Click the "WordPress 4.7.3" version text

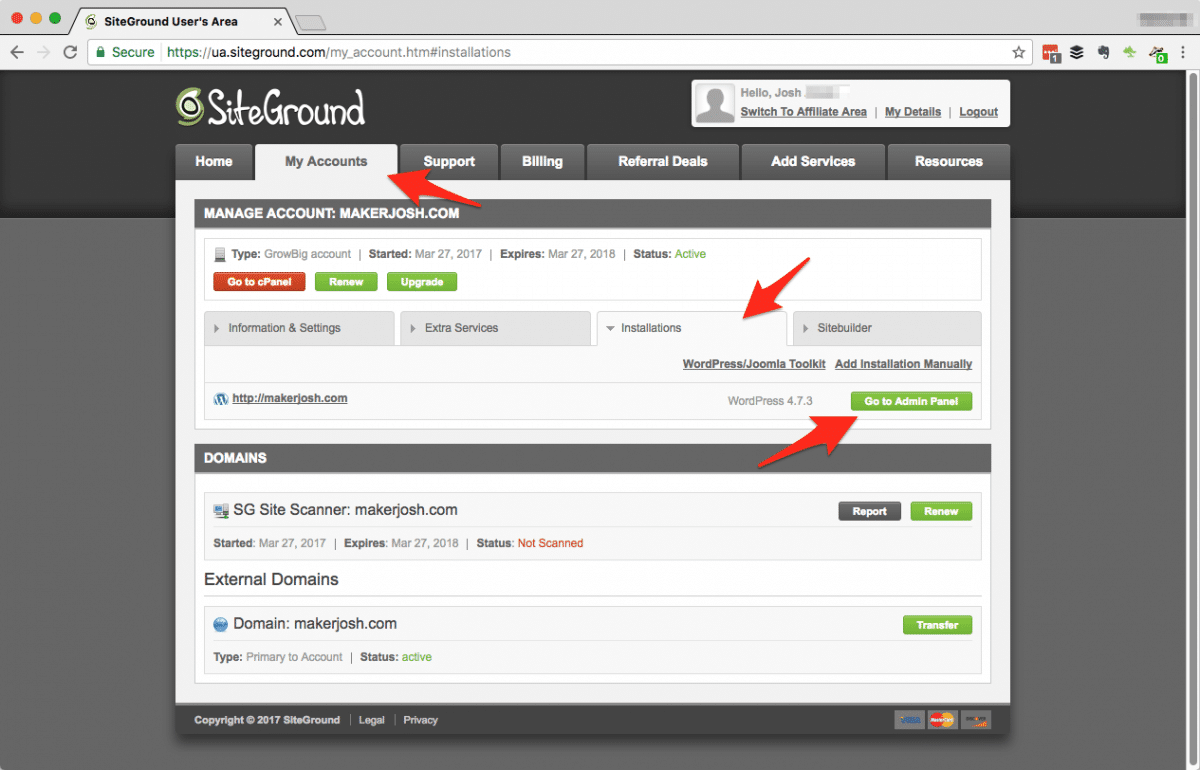(x=770, y=401)
